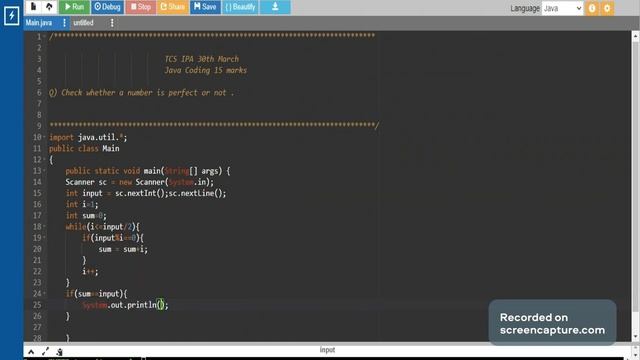Screen dimensions: 640x360
Task: Click the 'int i=1;' line
Action: [x=82, y=204]
